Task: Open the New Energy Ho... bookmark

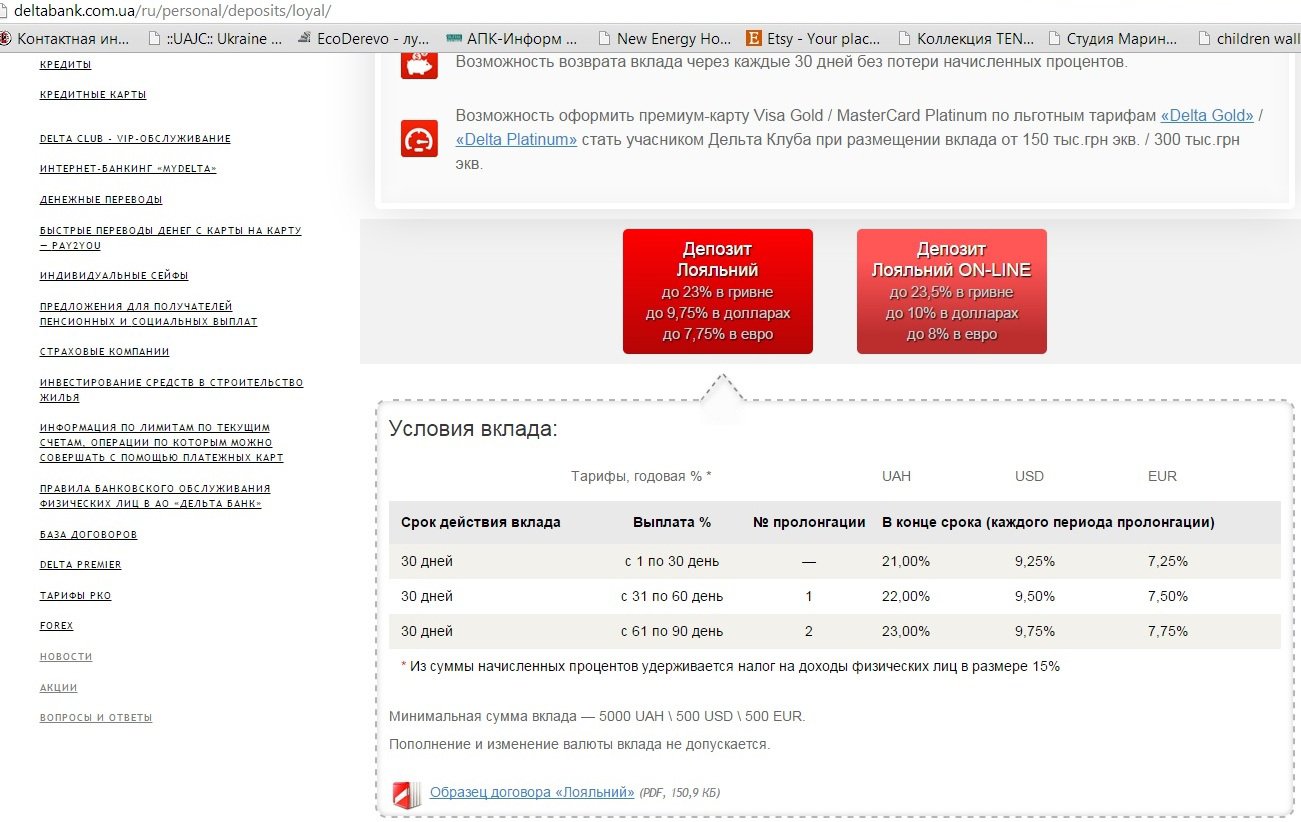Action: pos(664,39)
